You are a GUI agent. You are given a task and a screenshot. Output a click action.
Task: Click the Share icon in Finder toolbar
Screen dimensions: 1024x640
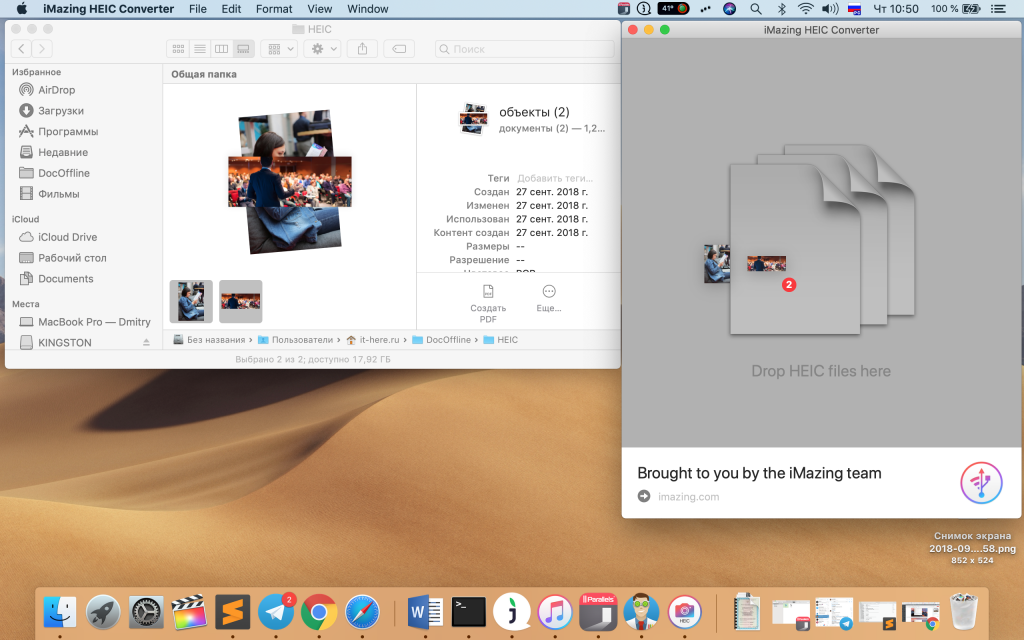pyautogui.click(x=363, y=49)
